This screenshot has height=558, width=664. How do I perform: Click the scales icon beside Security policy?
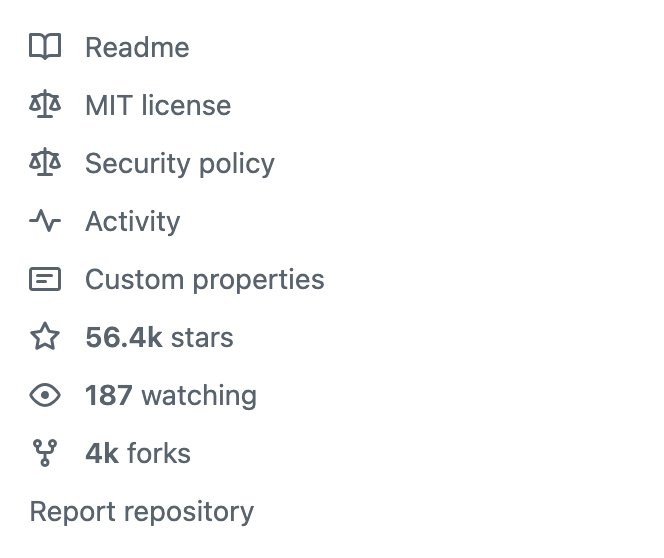(45, 163)
